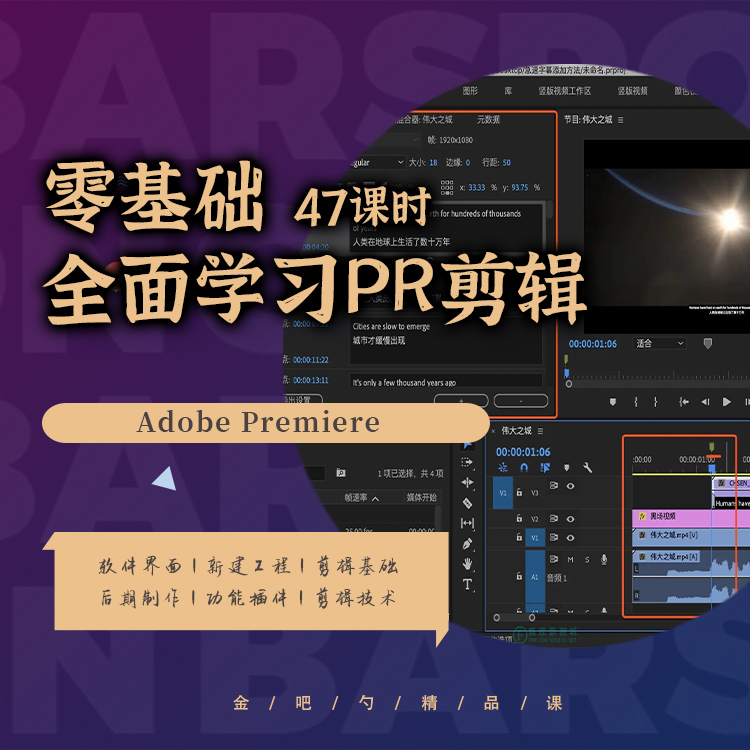Click the voice-over record mic on 音频 1

[604, 559]
